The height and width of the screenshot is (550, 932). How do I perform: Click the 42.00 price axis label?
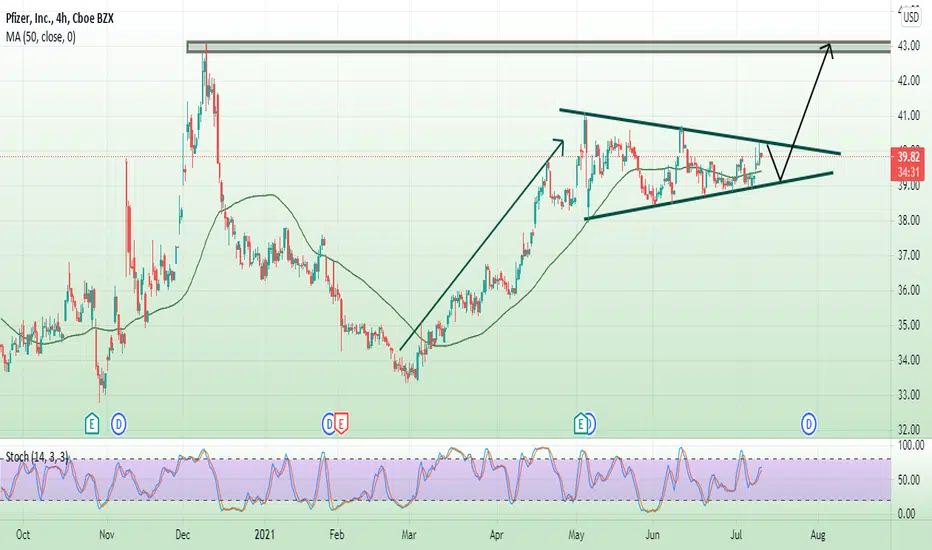909,81
